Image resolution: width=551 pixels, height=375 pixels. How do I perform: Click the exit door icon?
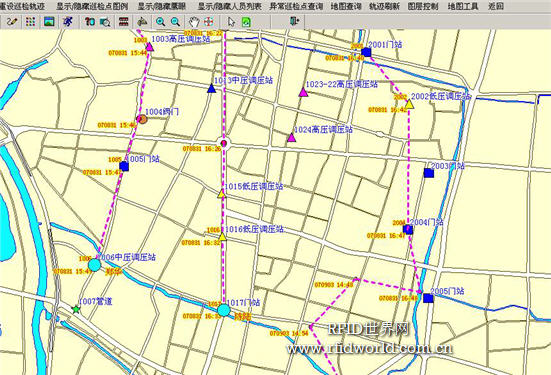point(294,21)
